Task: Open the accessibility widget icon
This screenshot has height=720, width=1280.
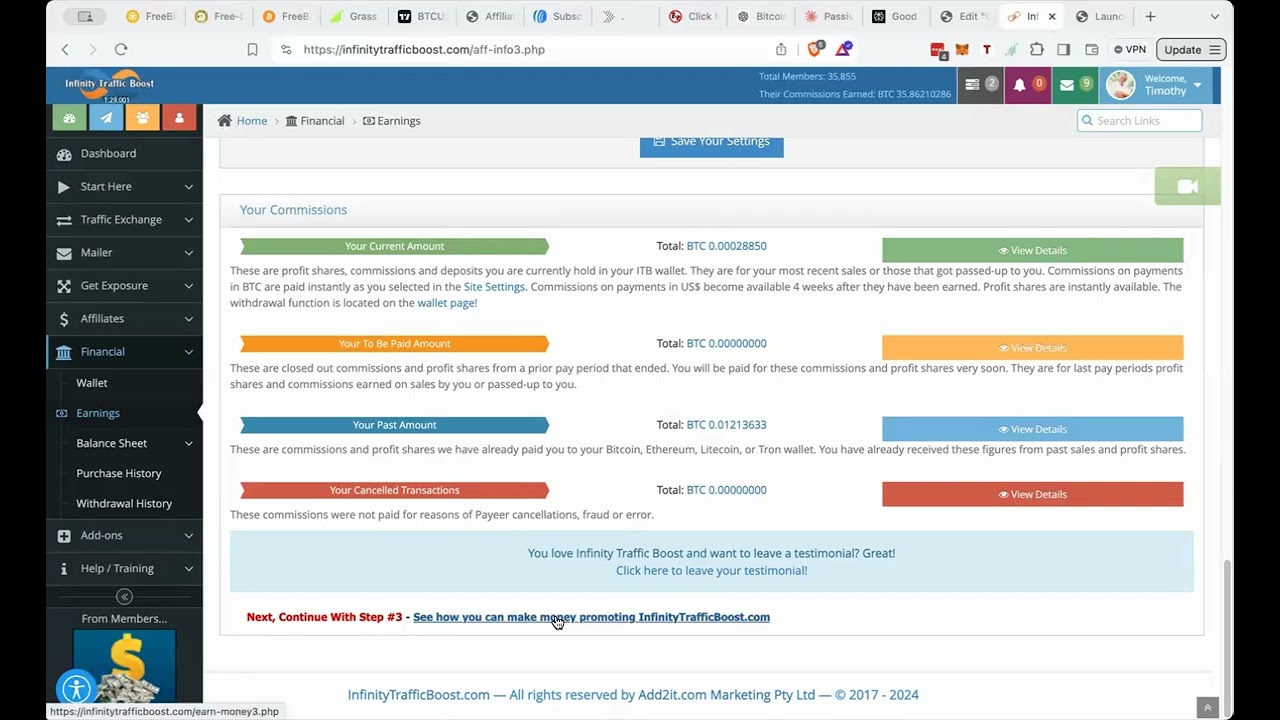Action: coord(76,688)
